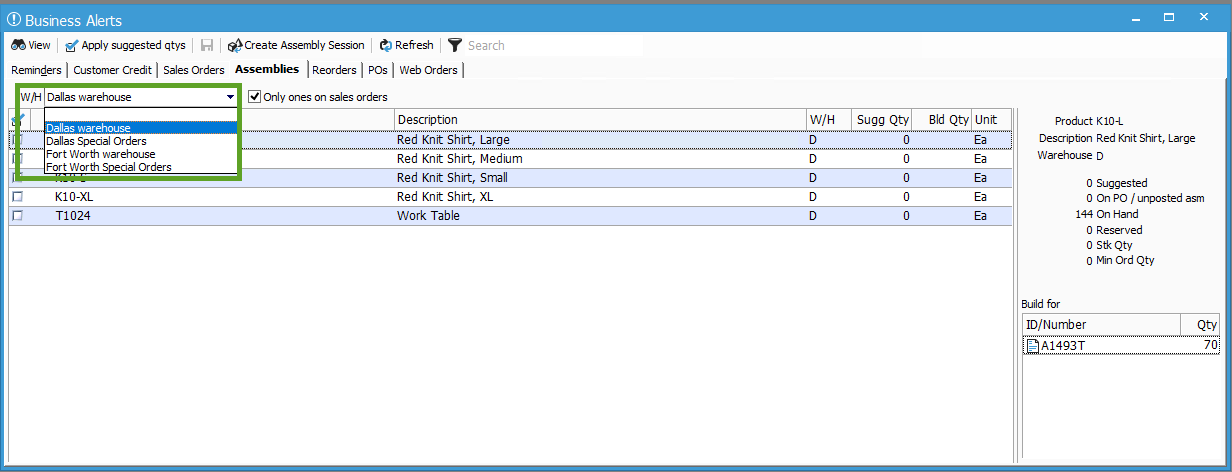This screenshot has height=472, width=1232.
Task: Click Create Assembly Session button text
Action: click(x=305, y=45)
